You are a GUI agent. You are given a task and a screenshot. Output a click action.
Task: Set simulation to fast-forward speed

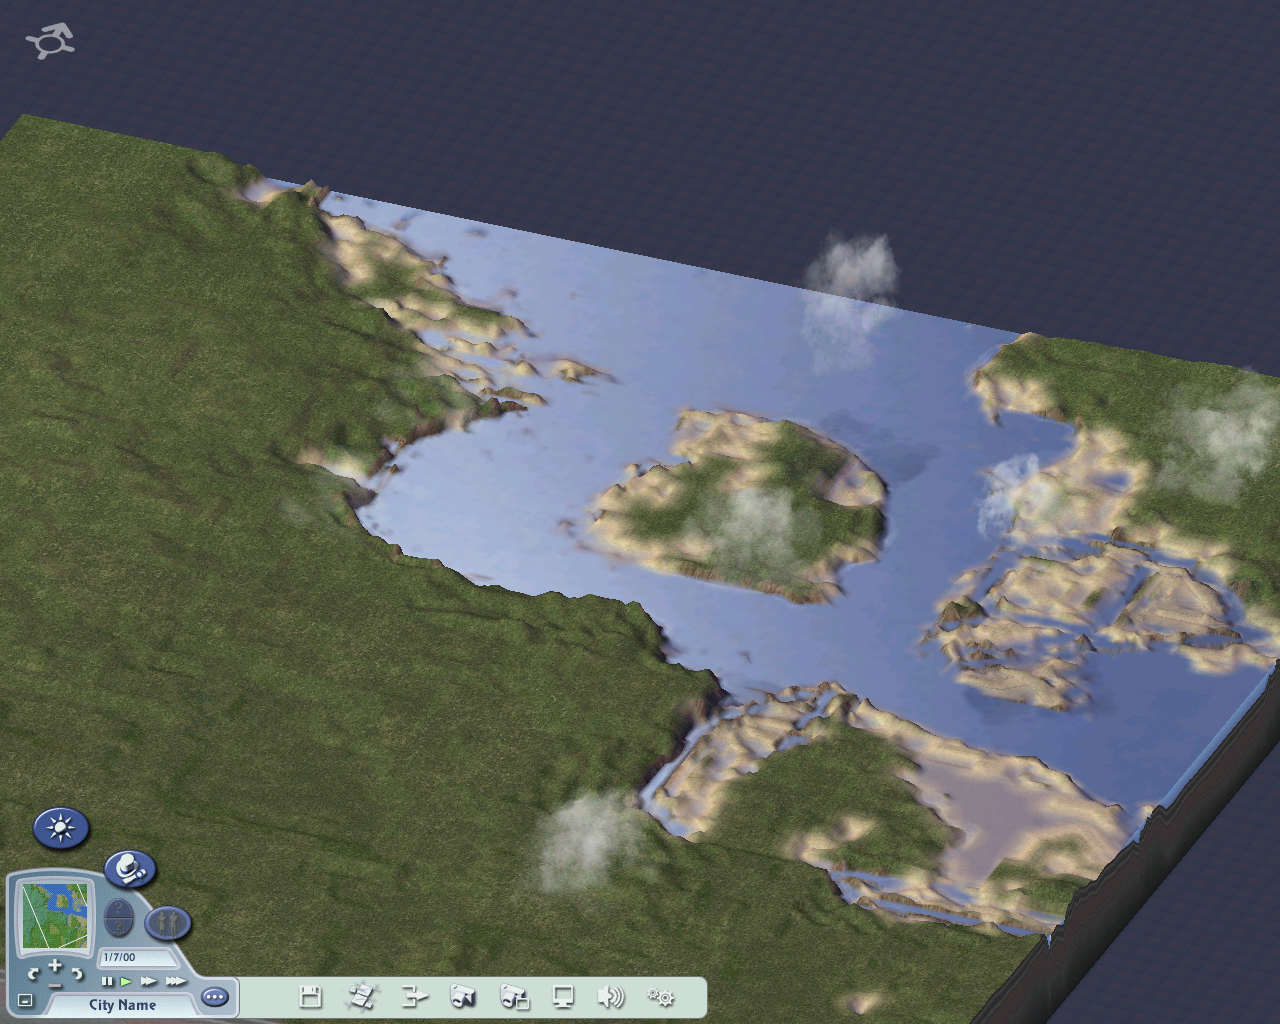pyautogui.click(x=149, y=981)
